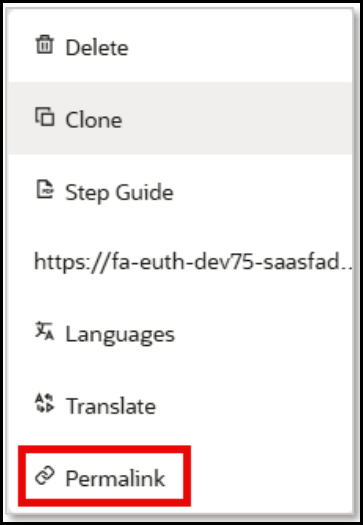The width and height of the screenshot is (363, 525).
Task: Click inside the red-outlined Permalink box
Action: click(x=104, y=476)
